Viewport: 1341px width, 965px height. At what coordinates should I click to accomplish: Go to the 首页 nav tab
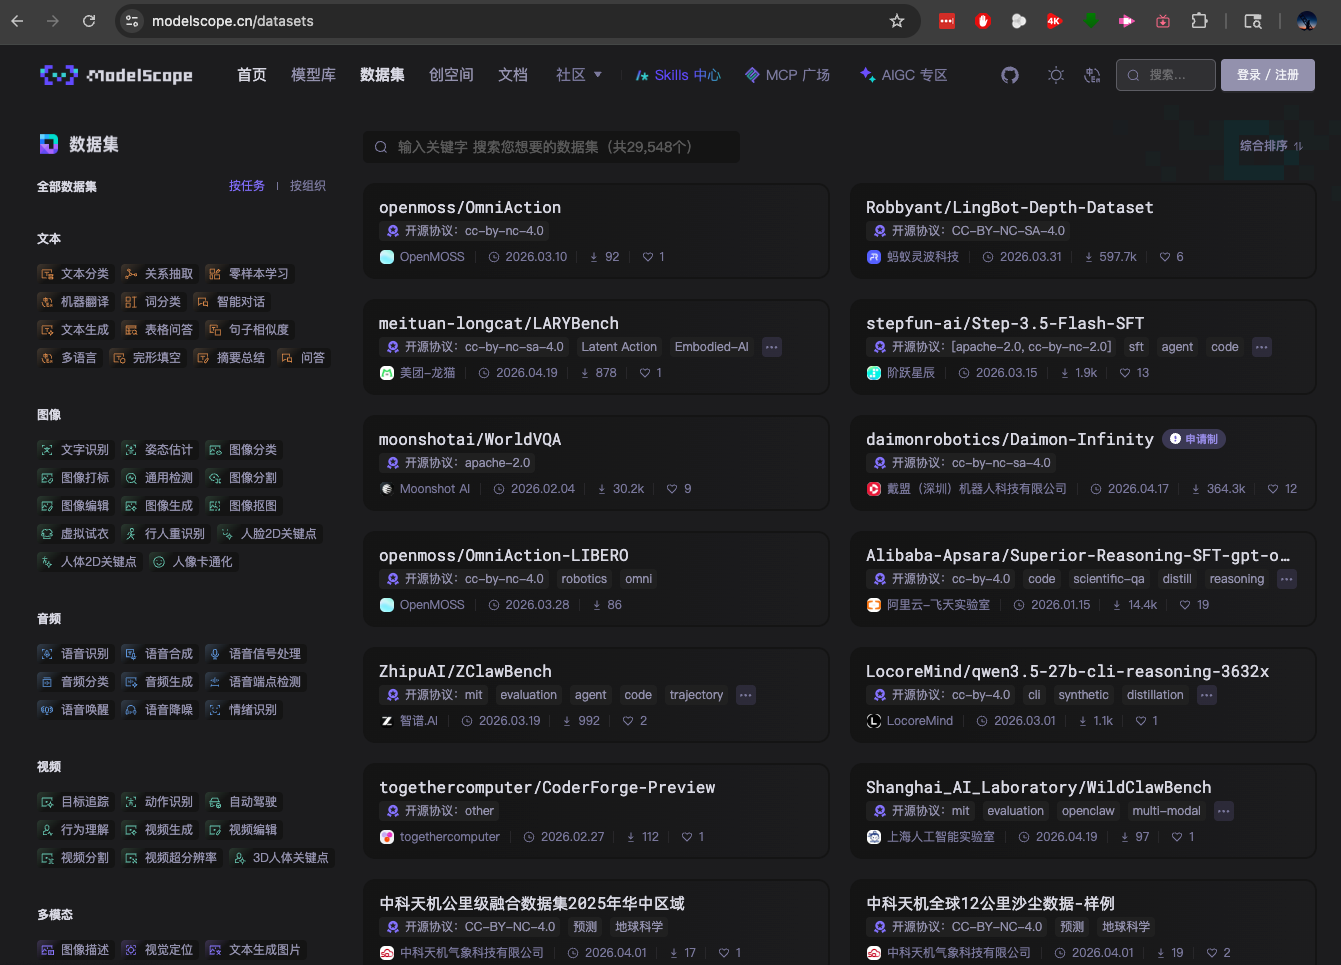click(x=252, y=75)
